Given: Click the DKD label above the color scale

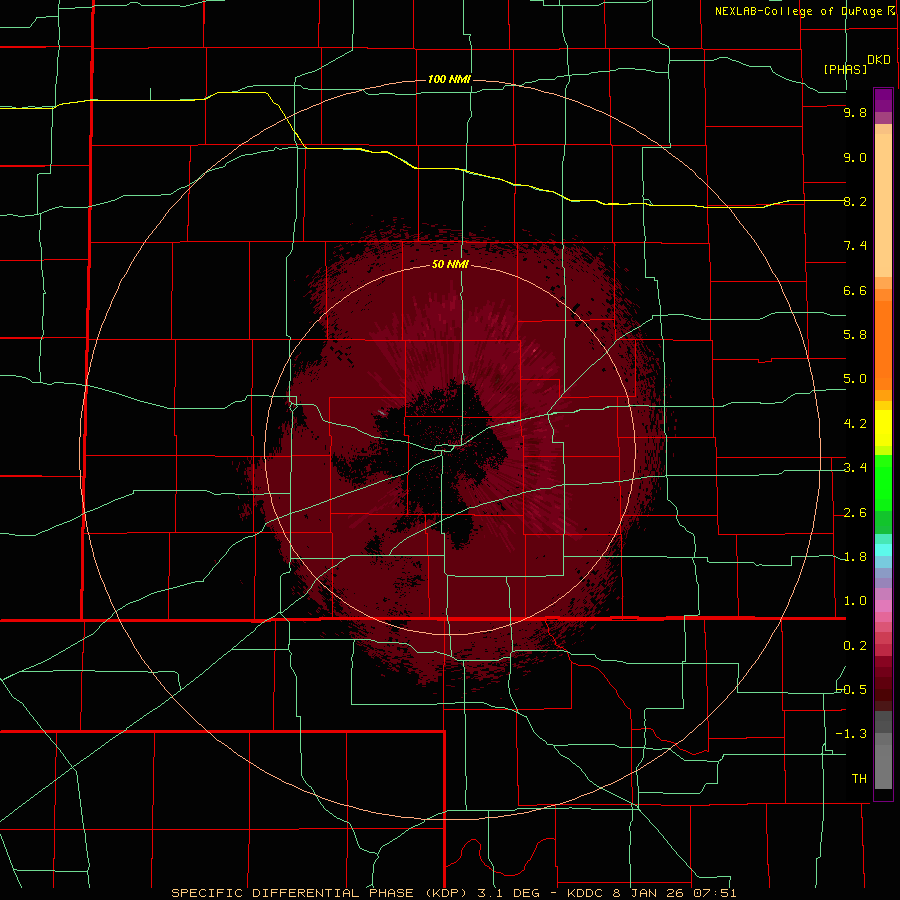Looking at the screenshot, I should coord(878,60).
